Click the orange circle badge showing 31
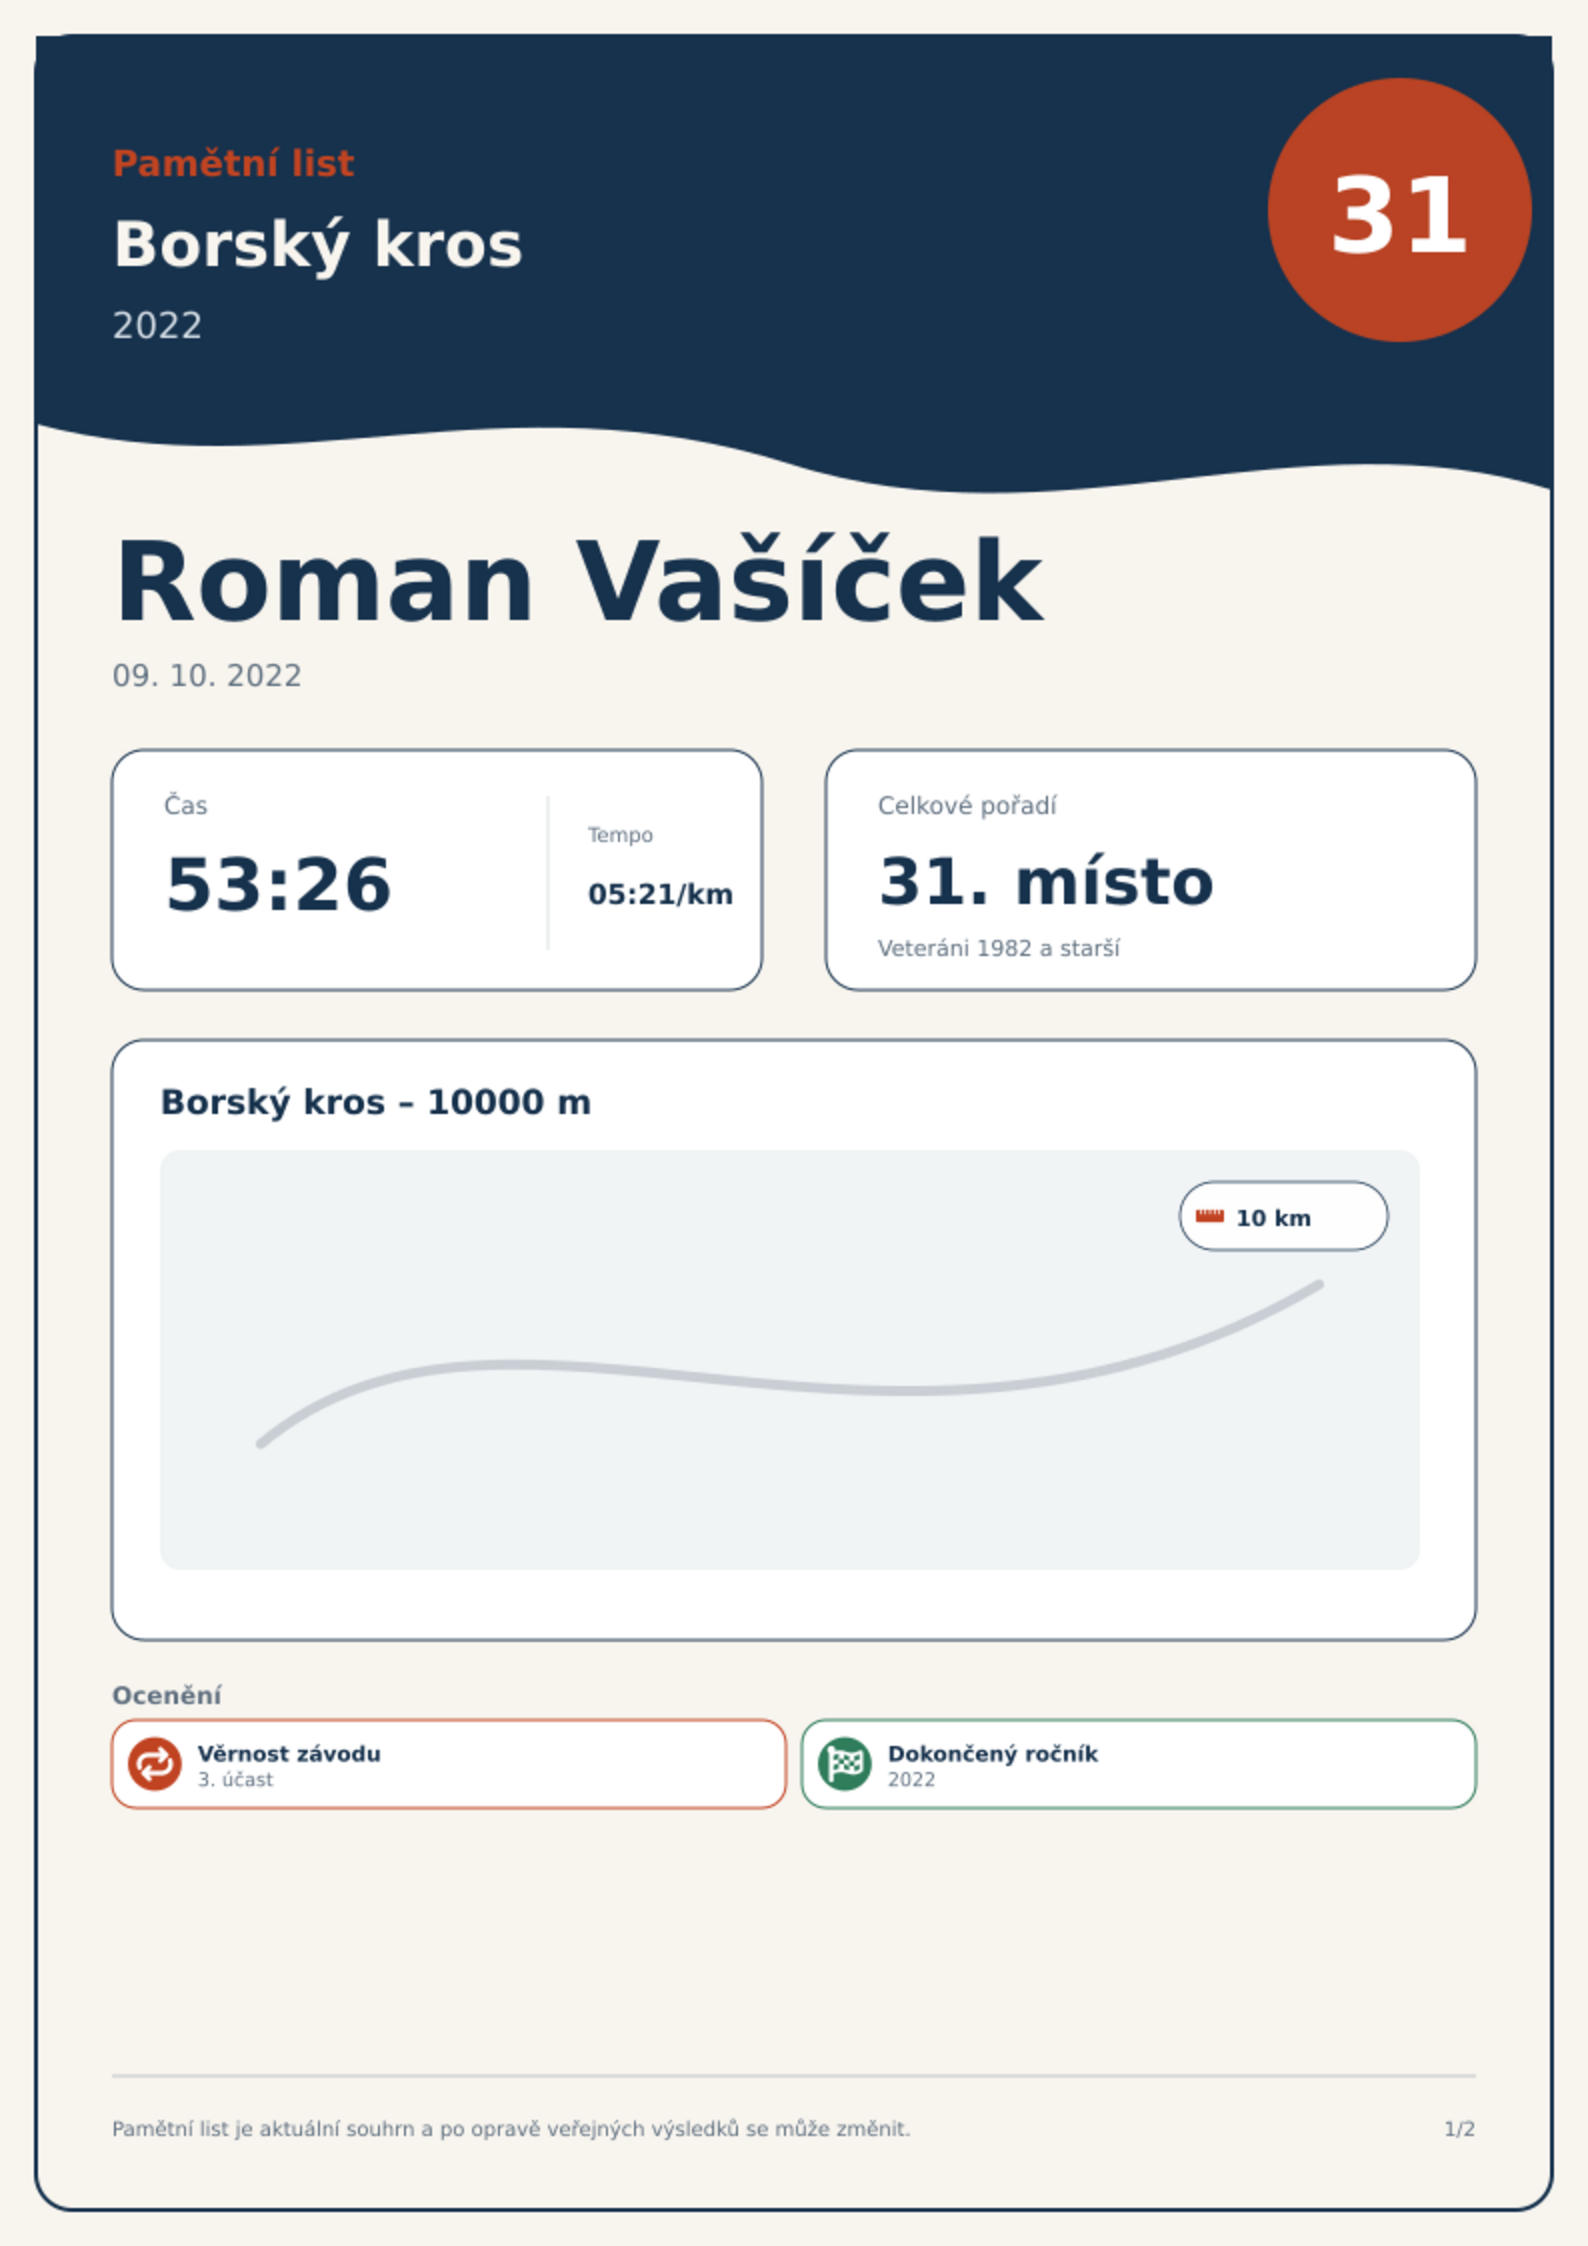Viewport: 1588px width, 2246px height. point(1399,210)
